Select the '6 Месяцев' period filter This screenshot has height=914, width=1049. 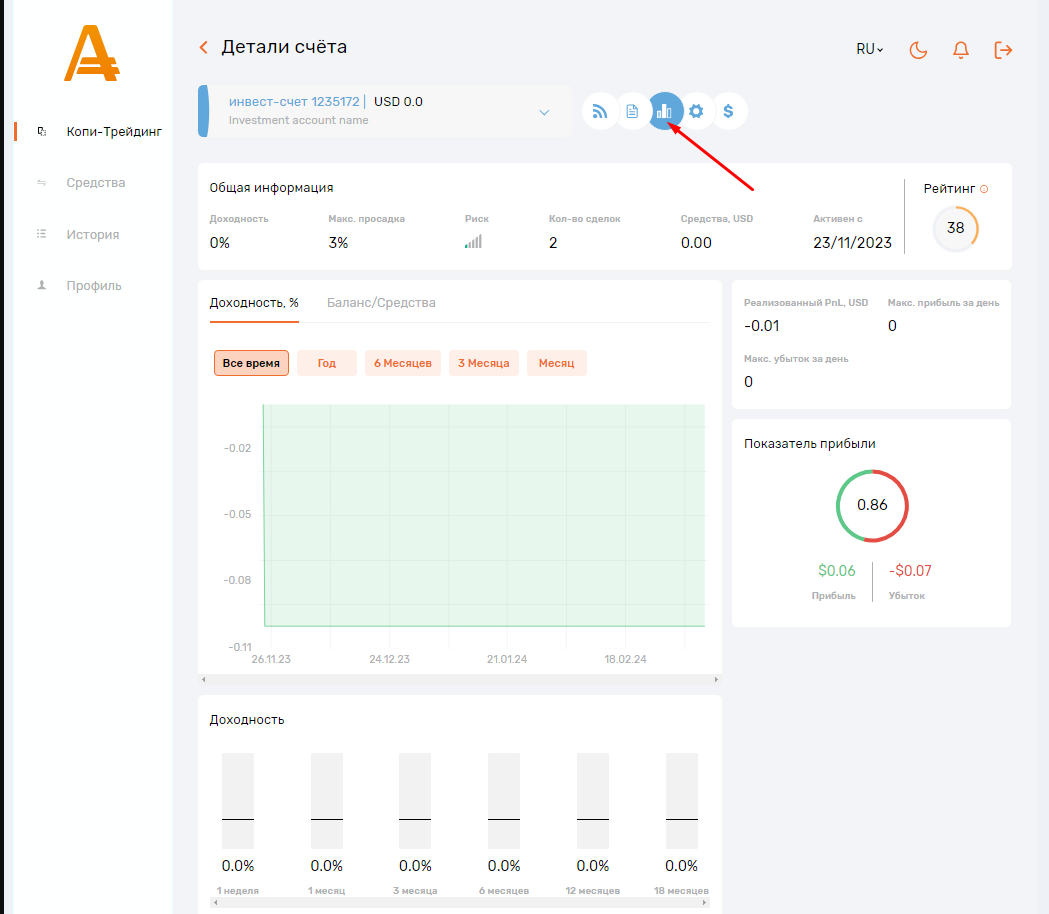402,363
